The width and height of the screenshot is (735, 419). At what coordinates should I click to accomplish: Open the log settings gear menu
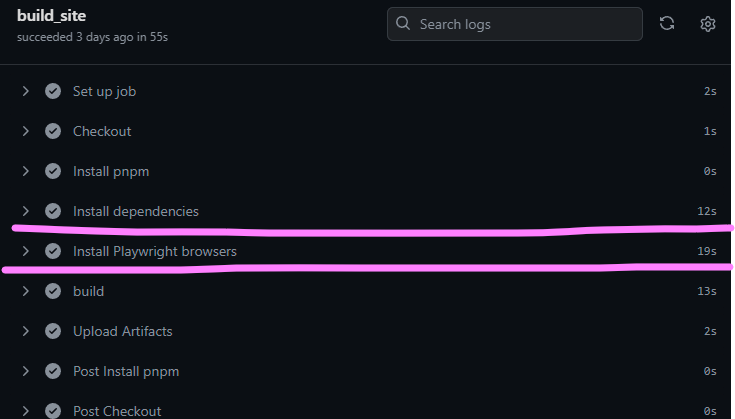point(708,24)
